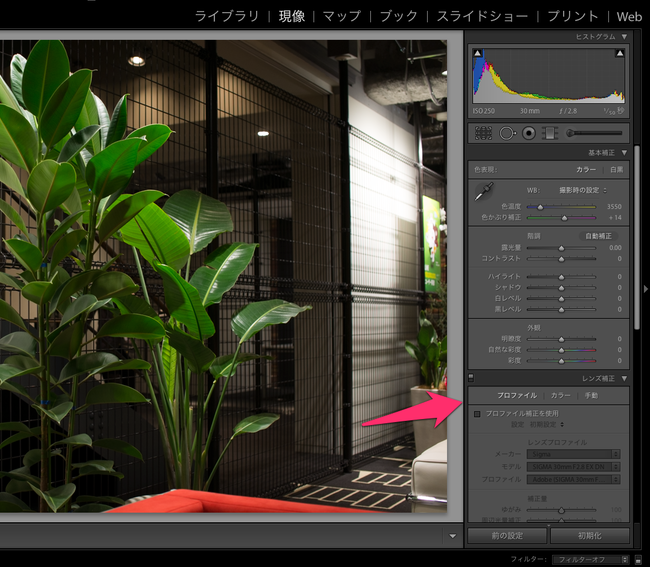Viewport: 650px width, 567px height.
Task: Select the Graduated Filter tool
Action: [550, 133]
